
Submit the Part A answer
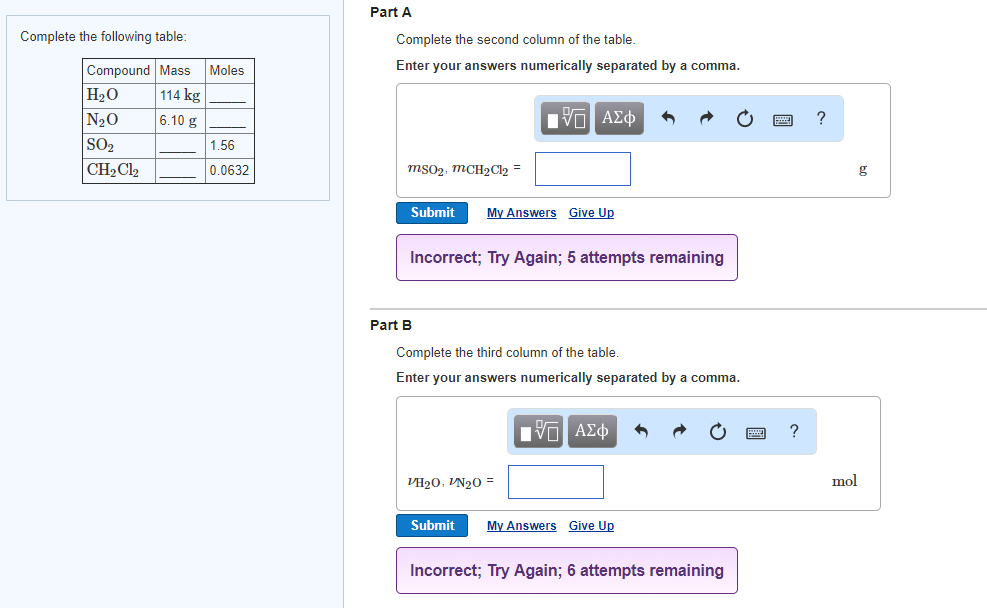tap(432, 213)
